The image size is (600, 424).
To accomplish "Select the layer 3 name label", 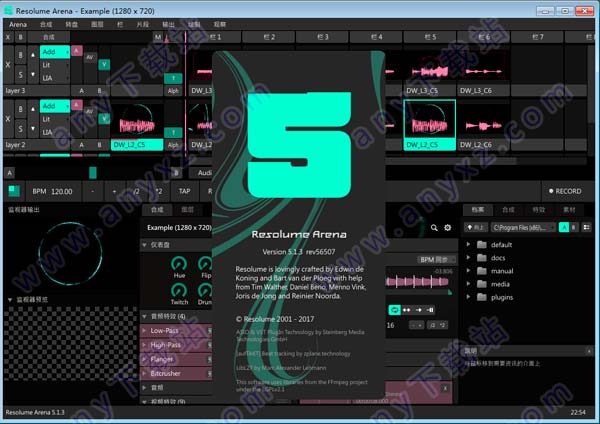I will 36,91.
